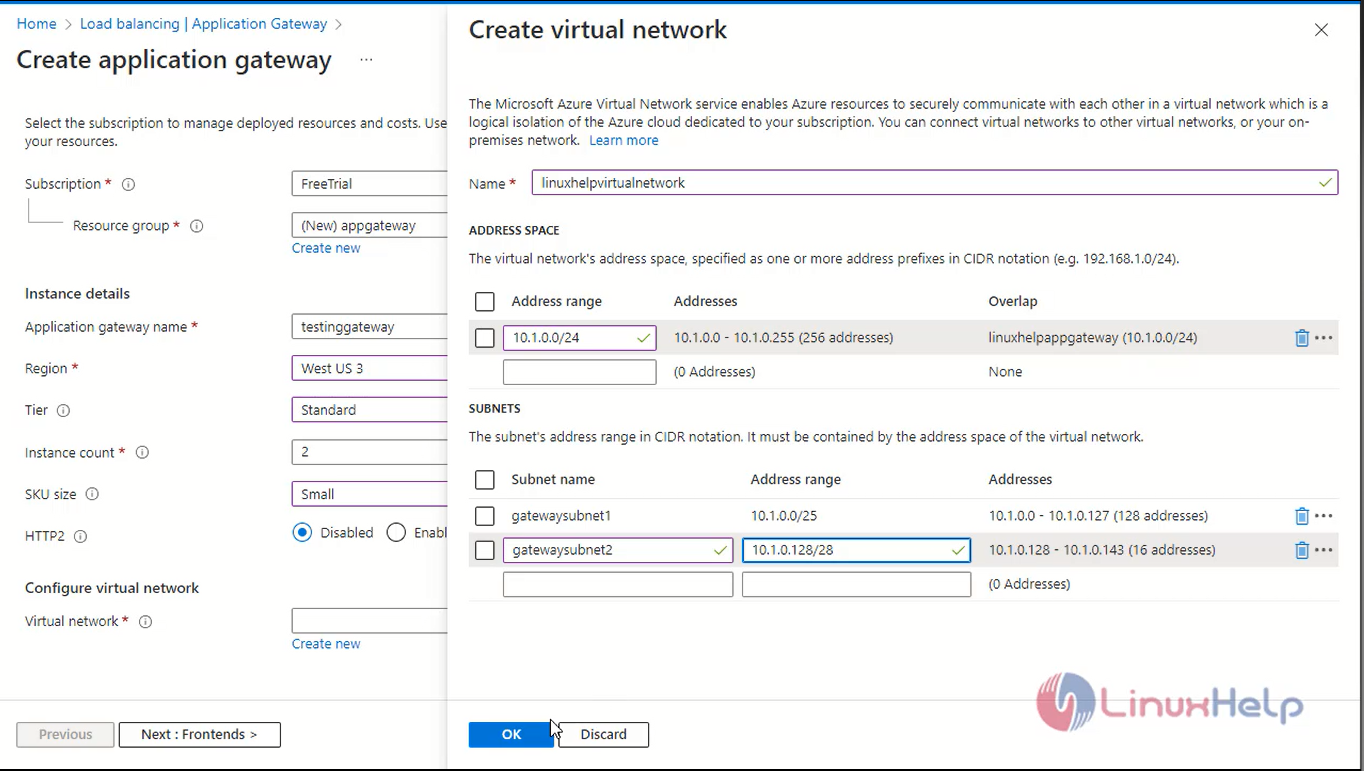Open the SKU size dropdown showing Small

click(x=369, y=494)
